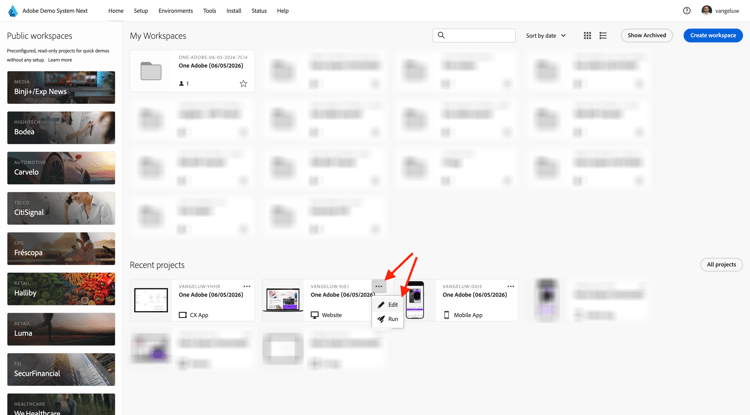Open the Home menu

[x=116, y=11]
